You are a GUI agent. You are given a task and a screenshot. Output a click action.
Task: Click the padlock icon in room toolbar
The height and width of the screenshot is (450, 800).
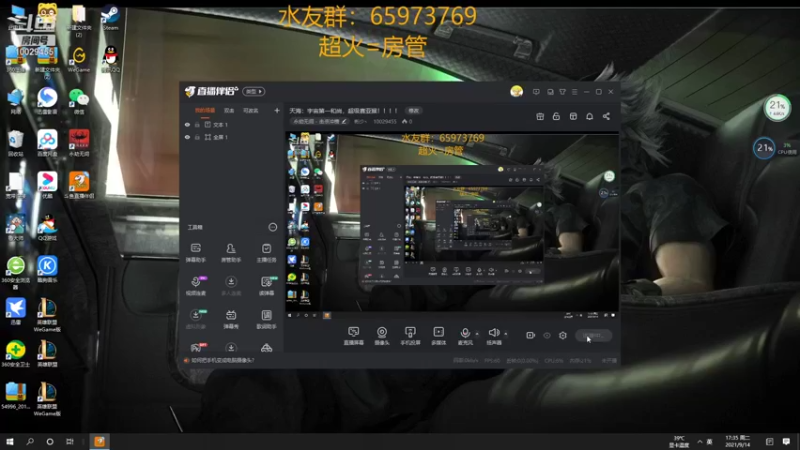556,116
